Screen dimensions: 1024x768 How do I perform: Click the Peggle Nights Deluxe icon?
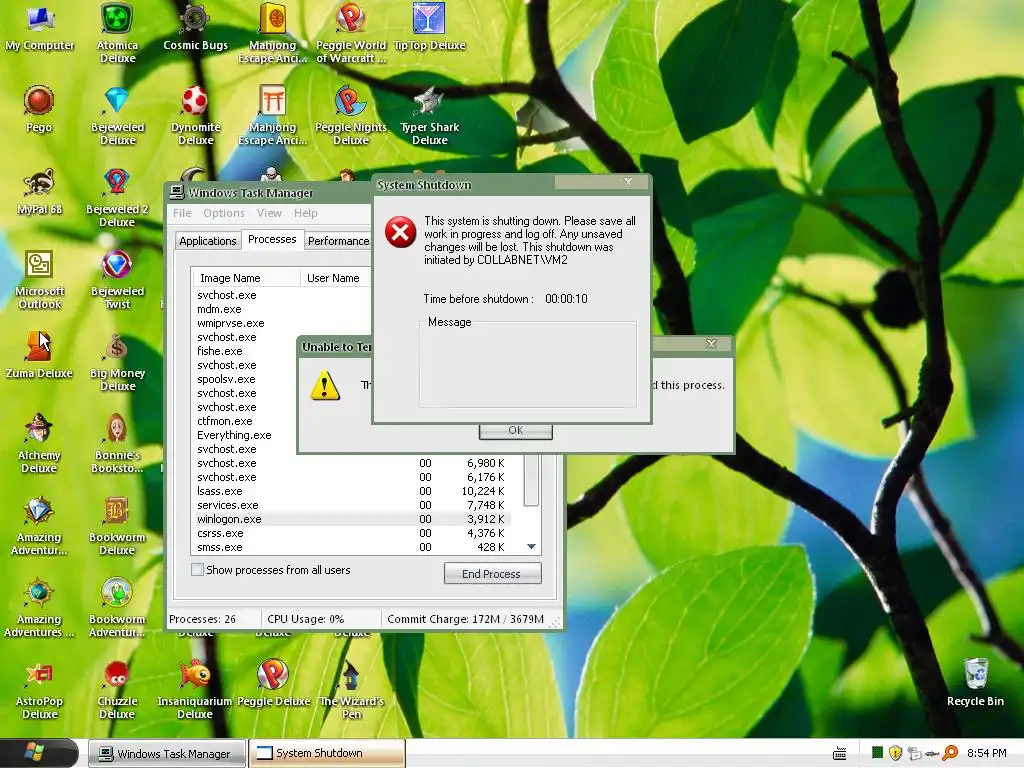click(351, 116)
